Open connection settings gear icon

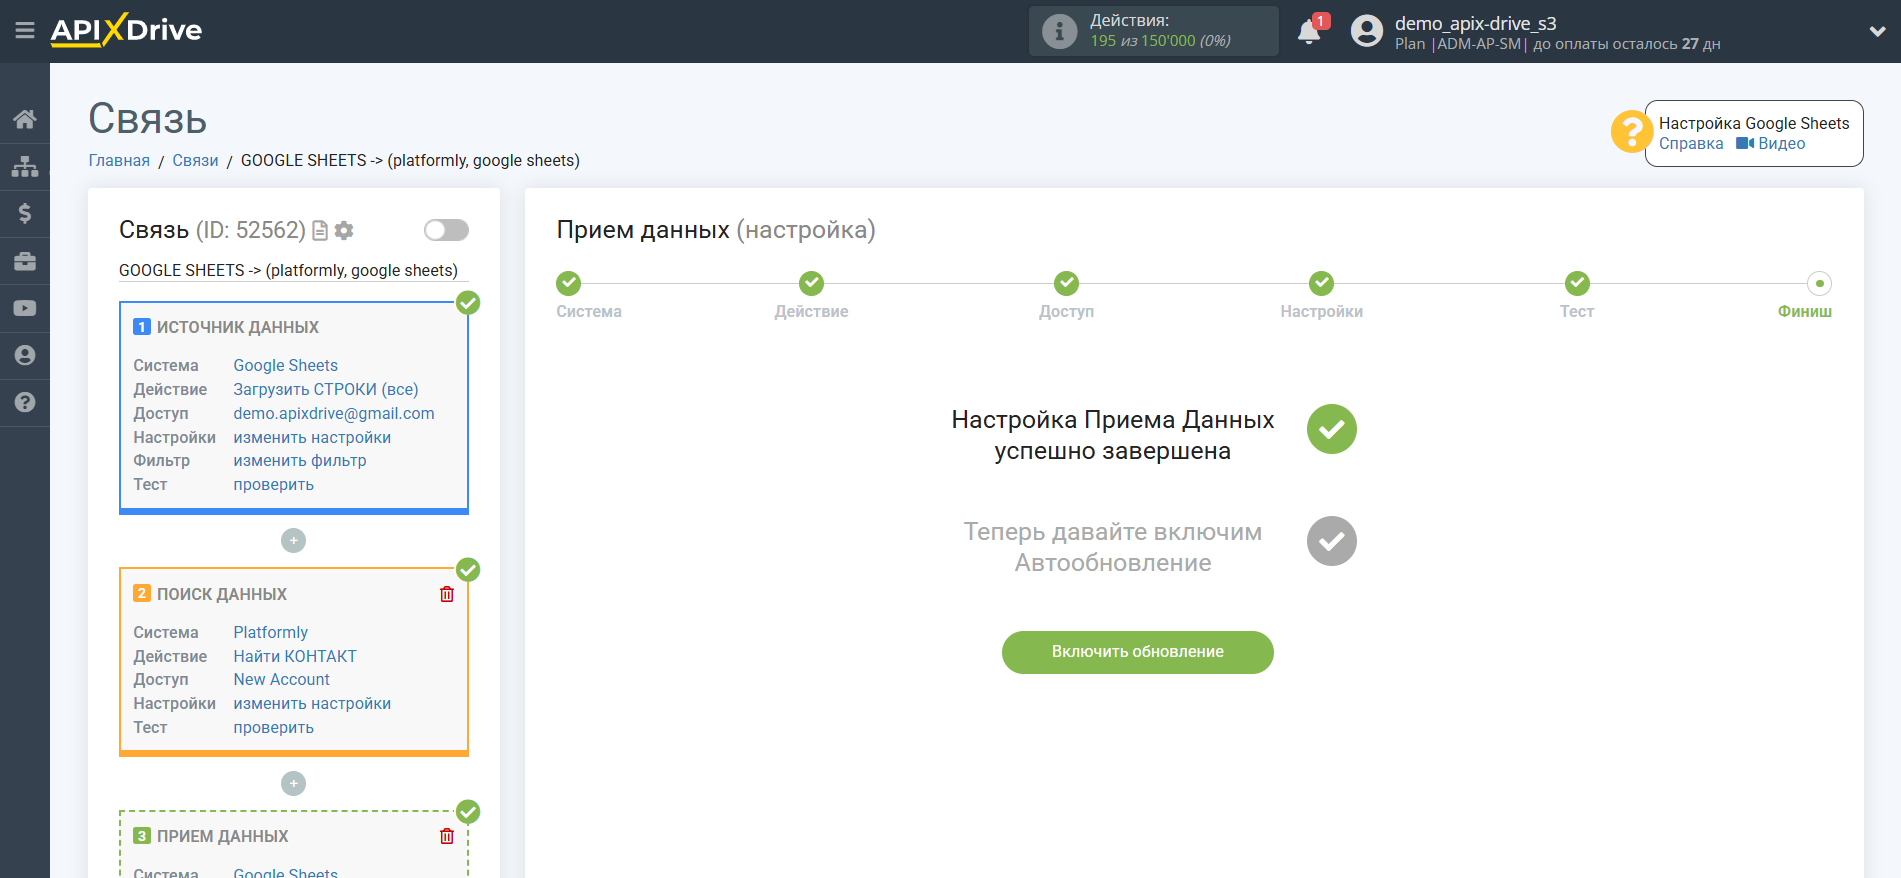344,231
